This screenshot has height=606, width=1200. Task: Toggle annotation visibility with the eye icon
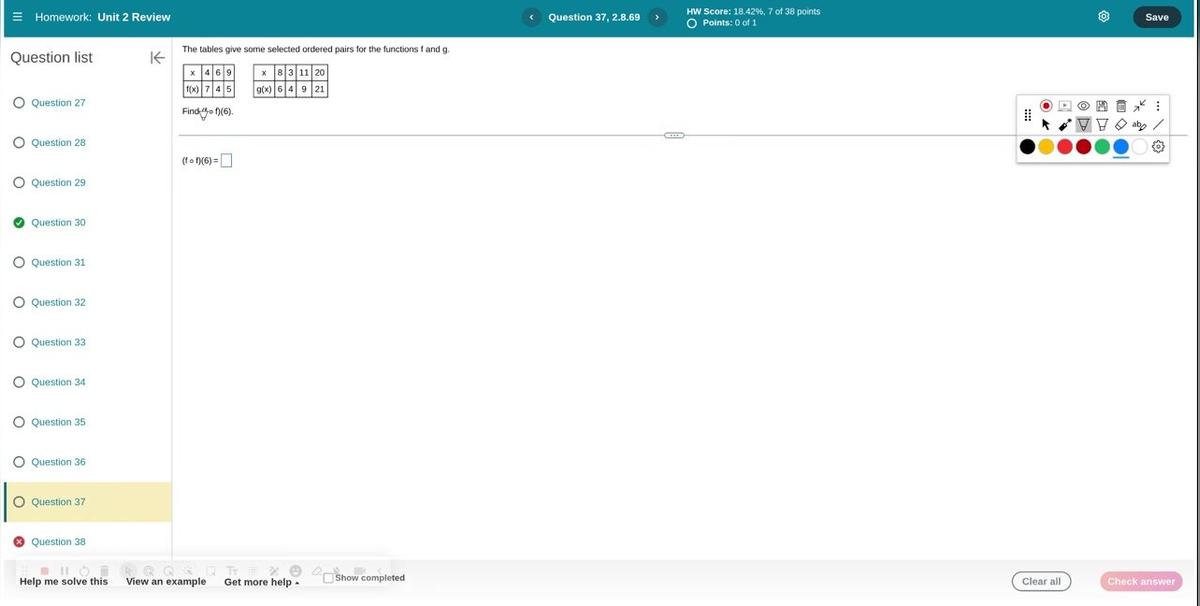pyautogui.click(x=1083, y=105)
